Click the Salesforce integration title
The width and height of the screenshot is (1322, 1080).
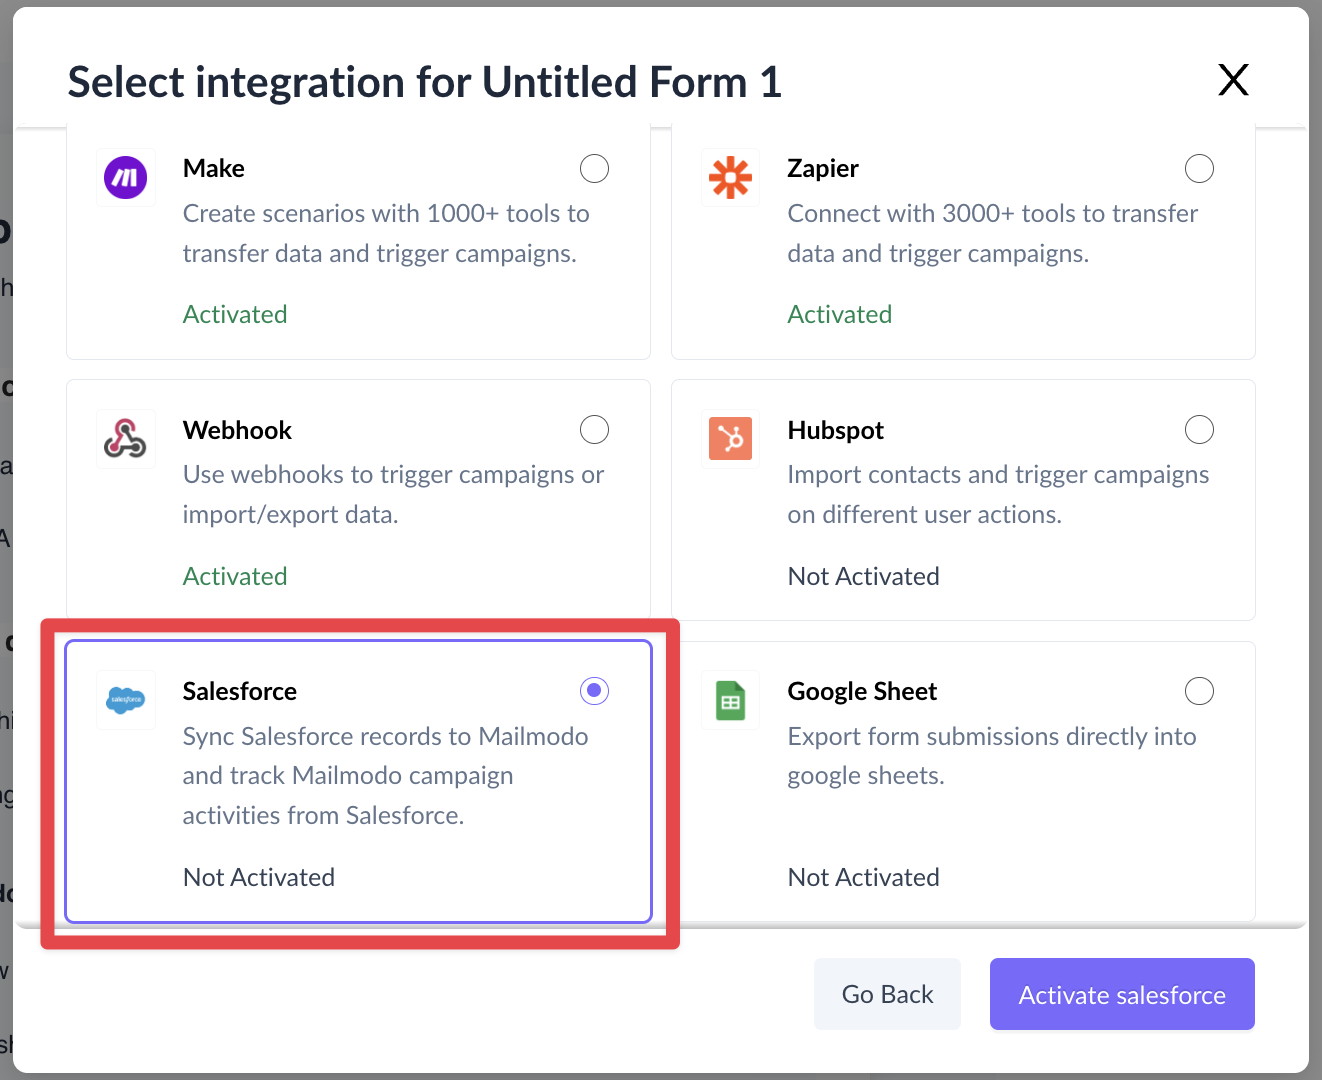pyautogui.click(x=240, y=691)
